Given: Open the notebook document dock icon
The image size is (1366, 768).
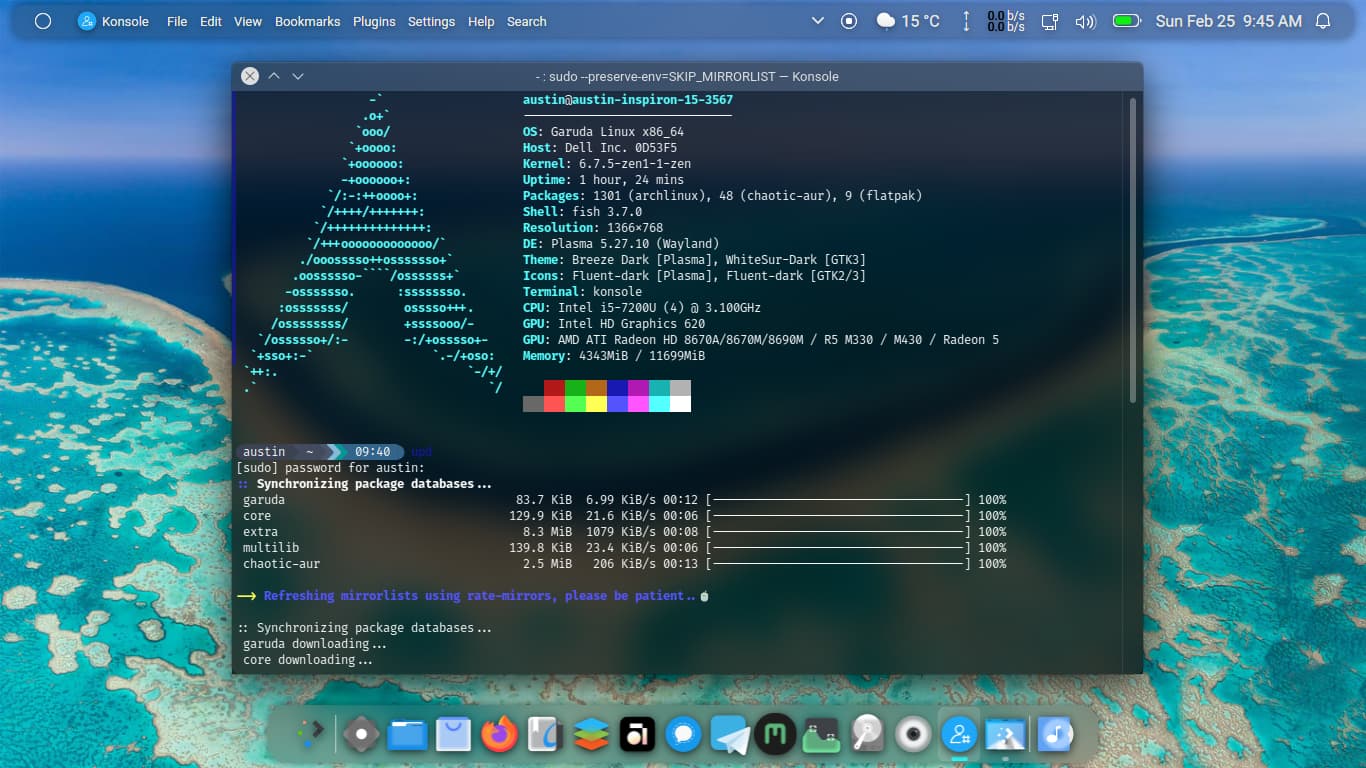Looking at the screenshot, I should click(x=545, y=735).
